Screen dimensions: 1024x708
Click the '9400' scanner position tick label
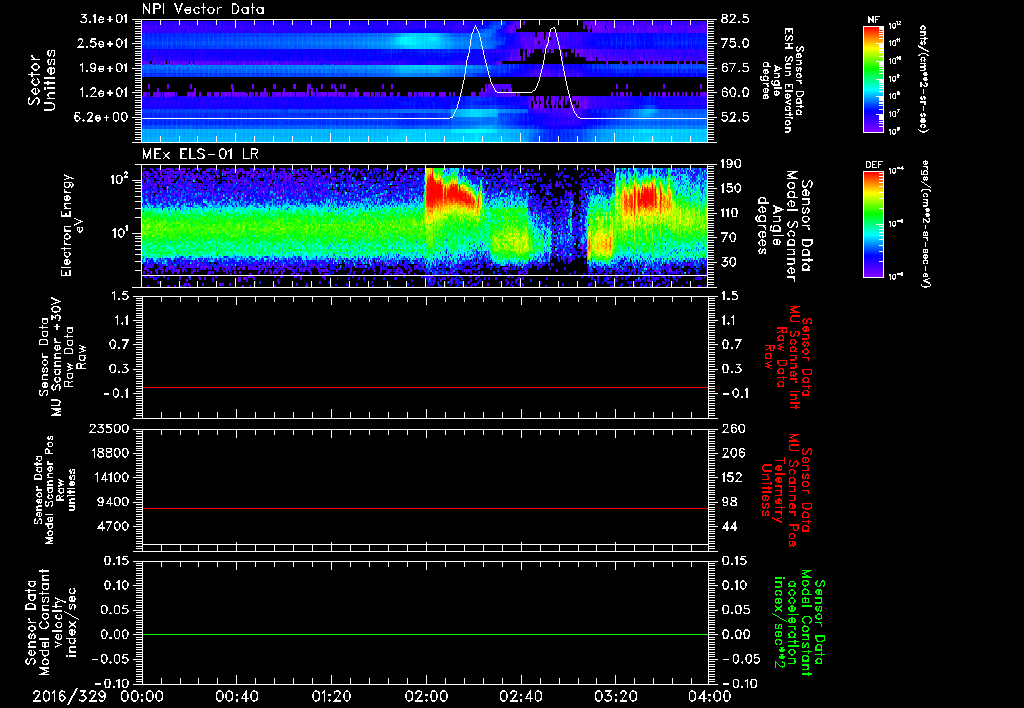tap(112, 502)
